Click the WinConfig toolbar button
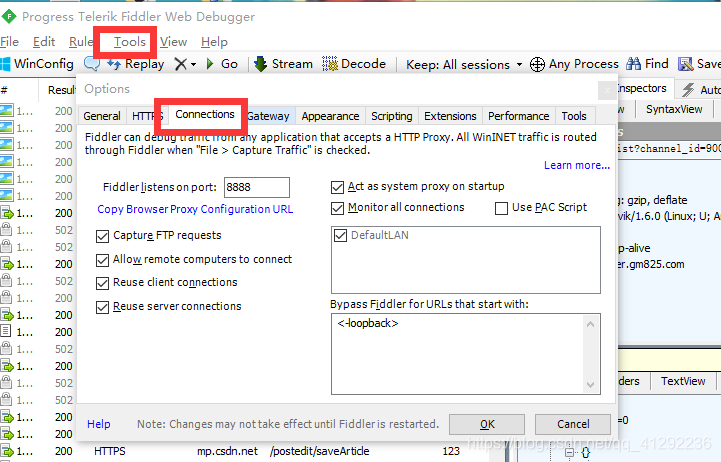The image size is (721, 462). tap(37, 64)
